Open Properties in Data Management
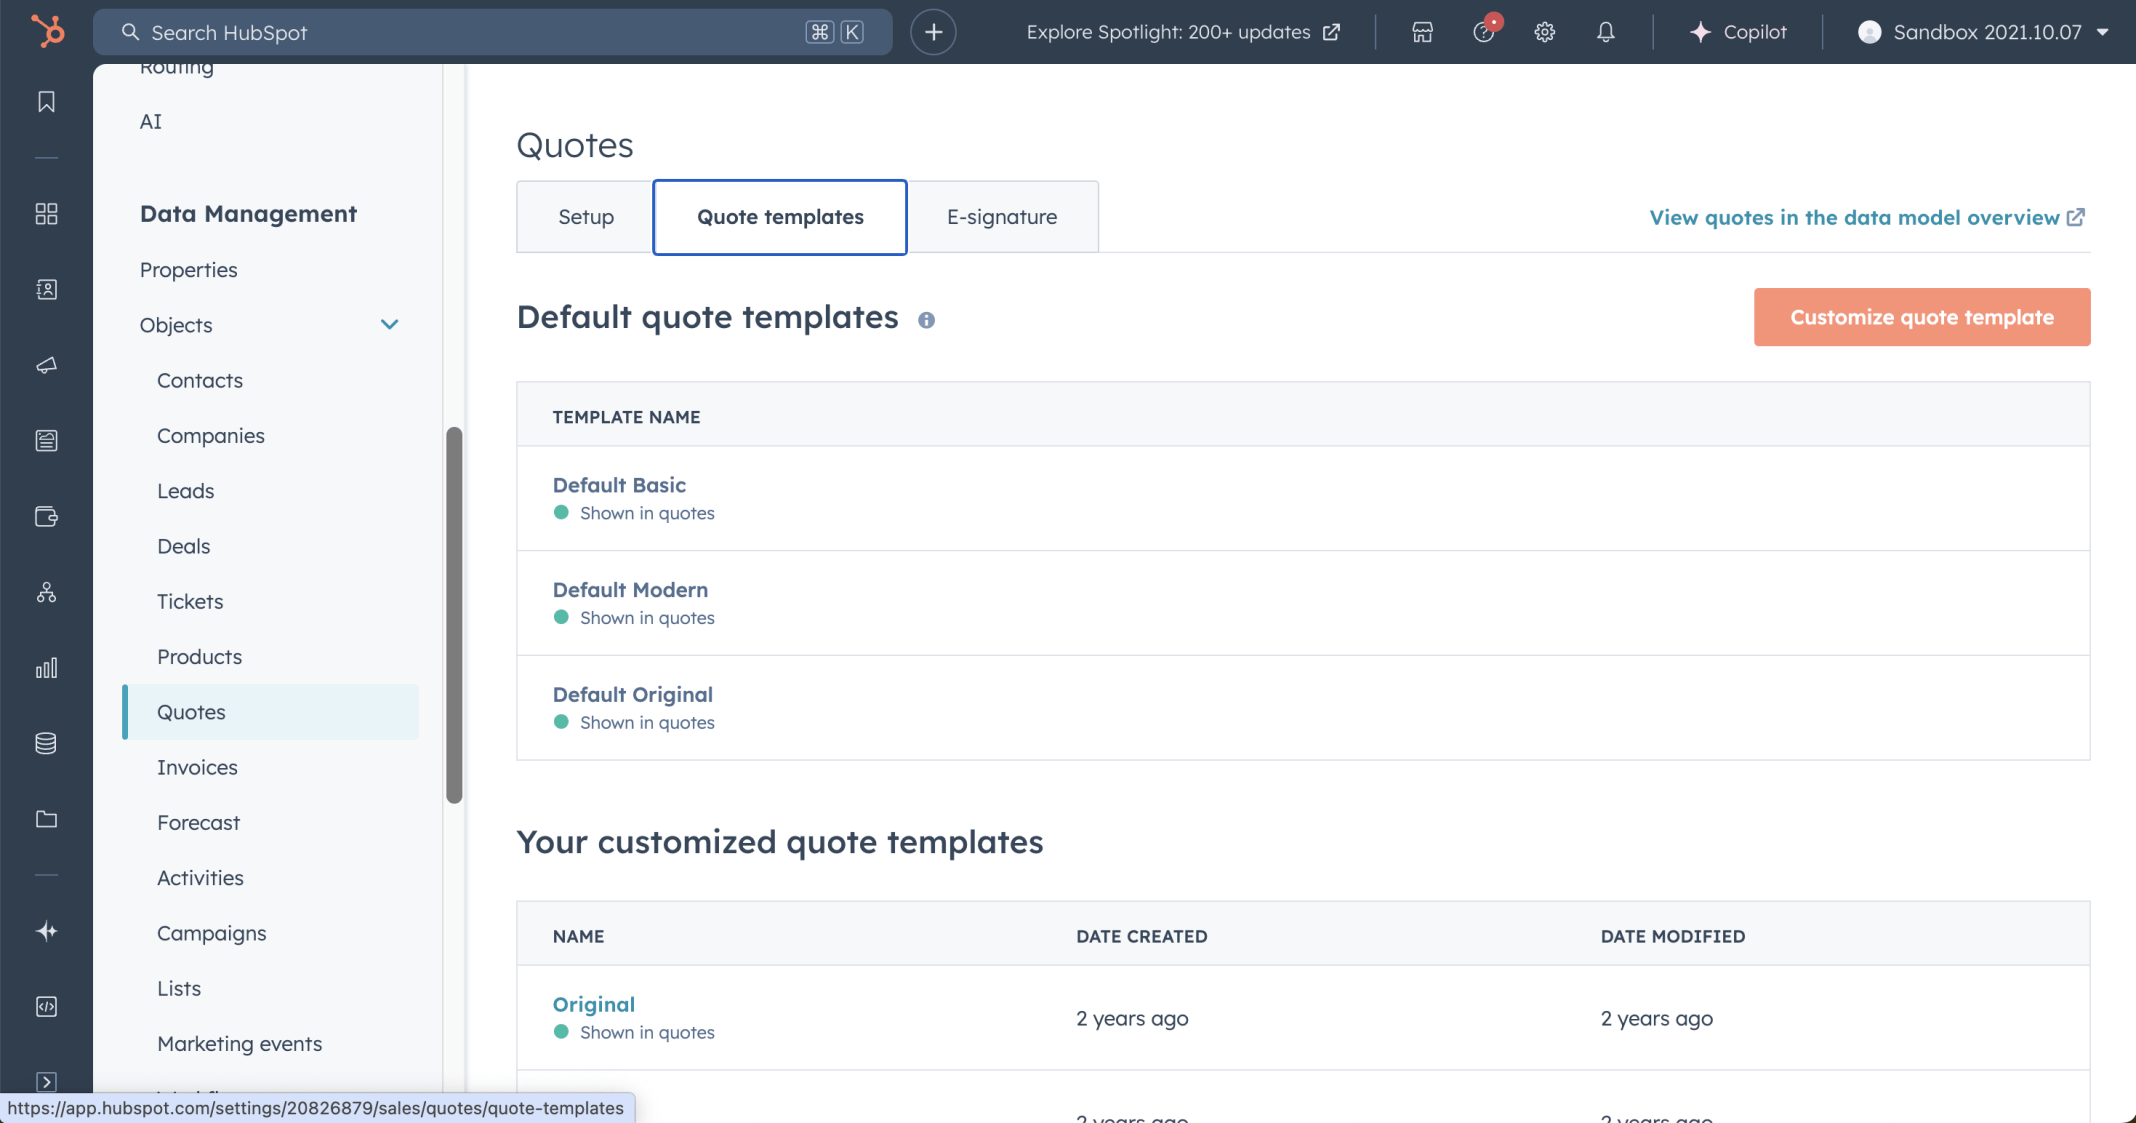This screenshot has height=1123, width=2136. pyautogui.click(x=188, y=270)
